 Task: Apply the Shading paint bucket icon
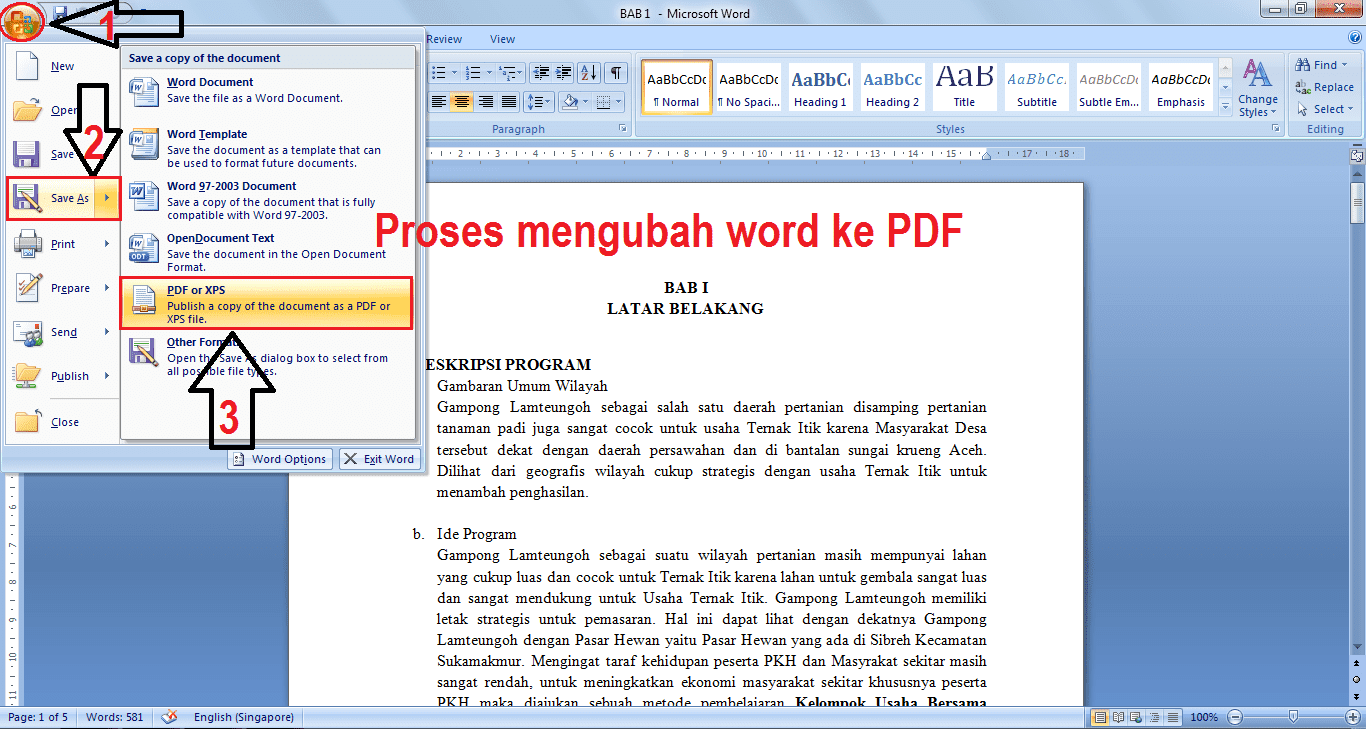(x=569, y=102)
